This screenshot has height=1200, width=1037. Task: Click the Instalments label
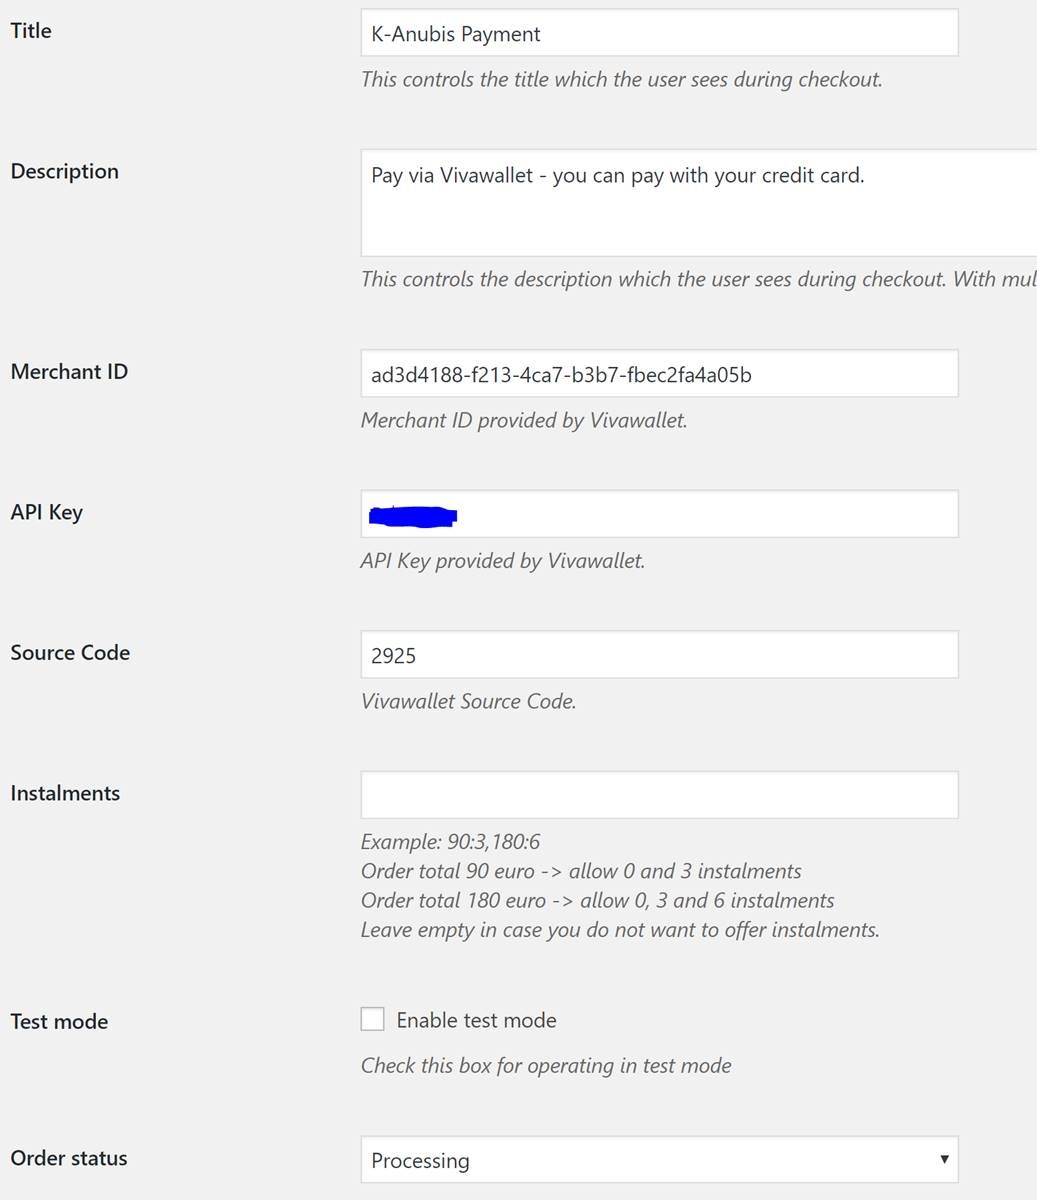pos(64,792)
